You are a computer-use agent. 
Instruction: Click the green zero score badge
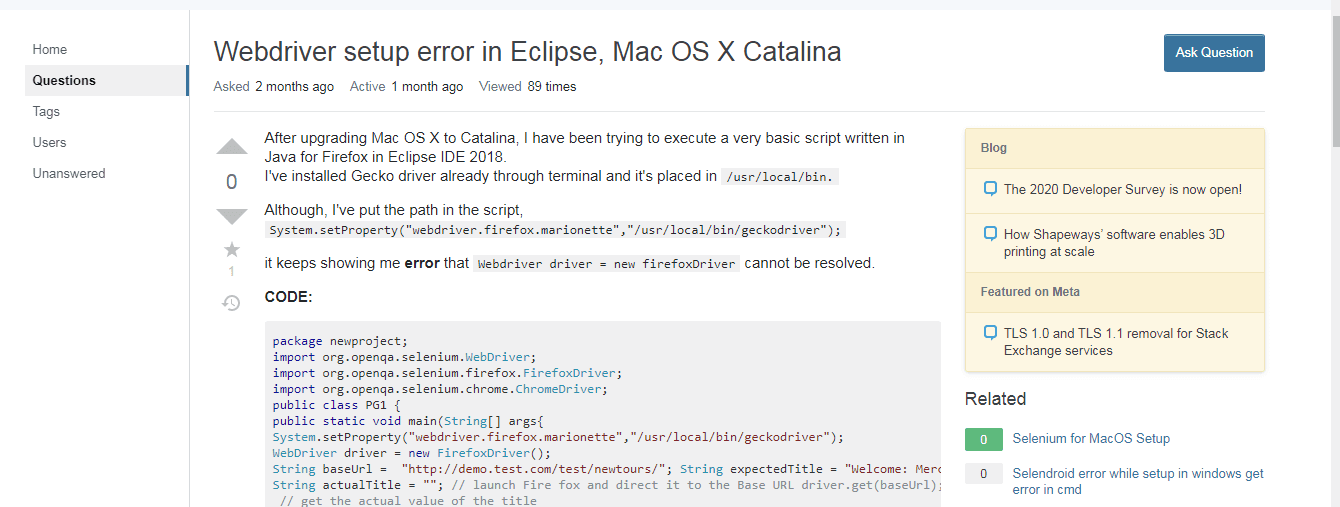[984, 439]
